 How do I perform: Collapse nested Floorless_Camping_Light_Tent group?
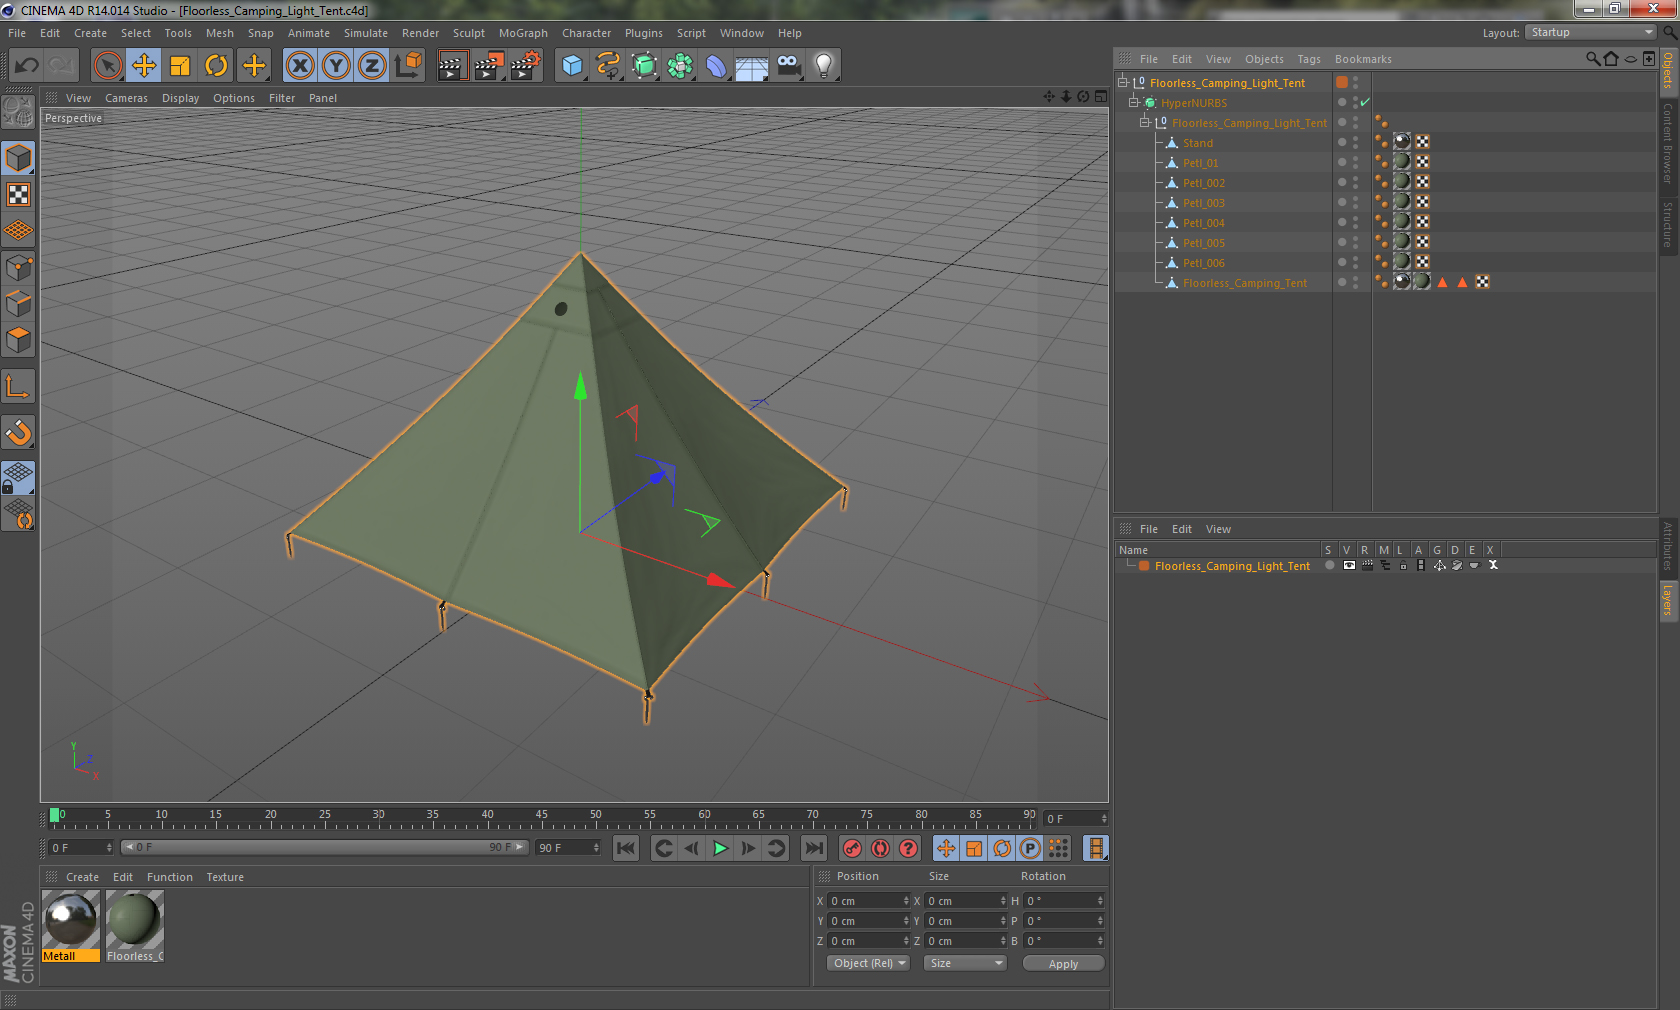tap(1145, 123)
